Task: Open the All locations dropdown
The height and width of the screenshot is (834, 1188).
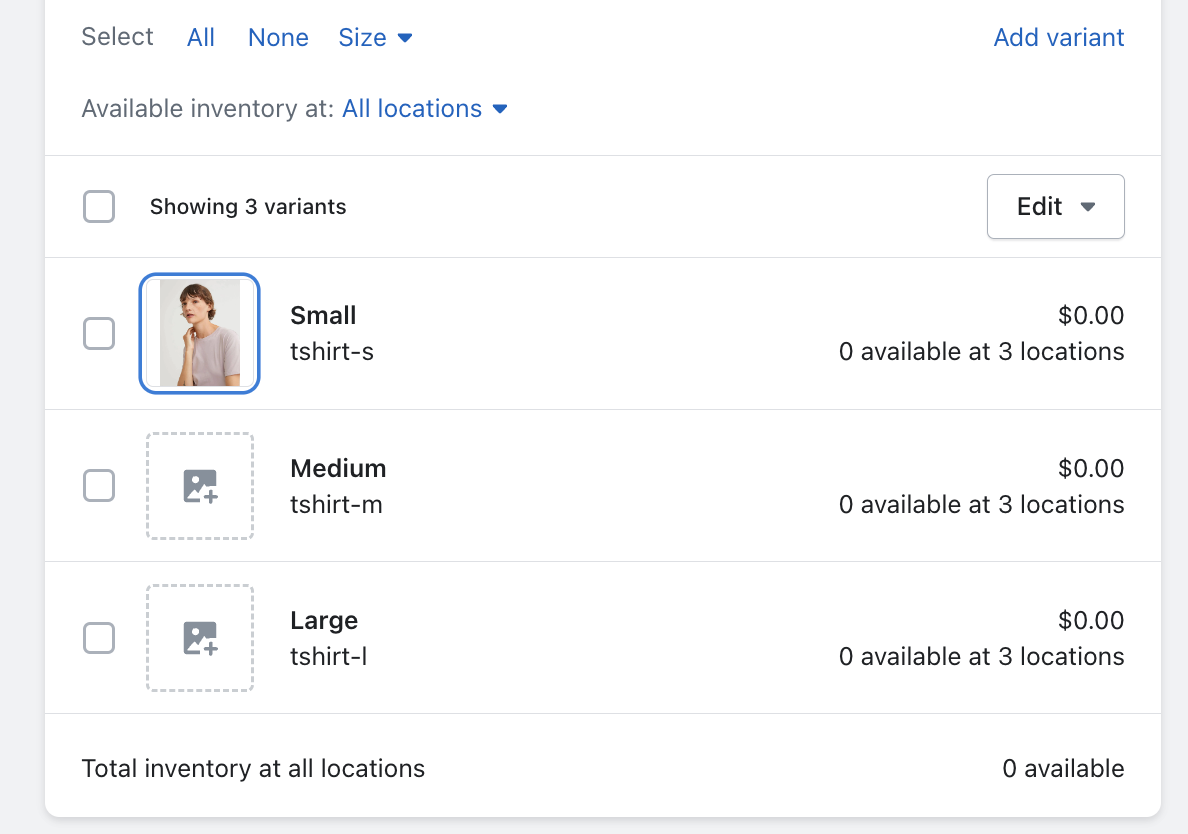Action: pyautogui.click(x=425, y=109)
